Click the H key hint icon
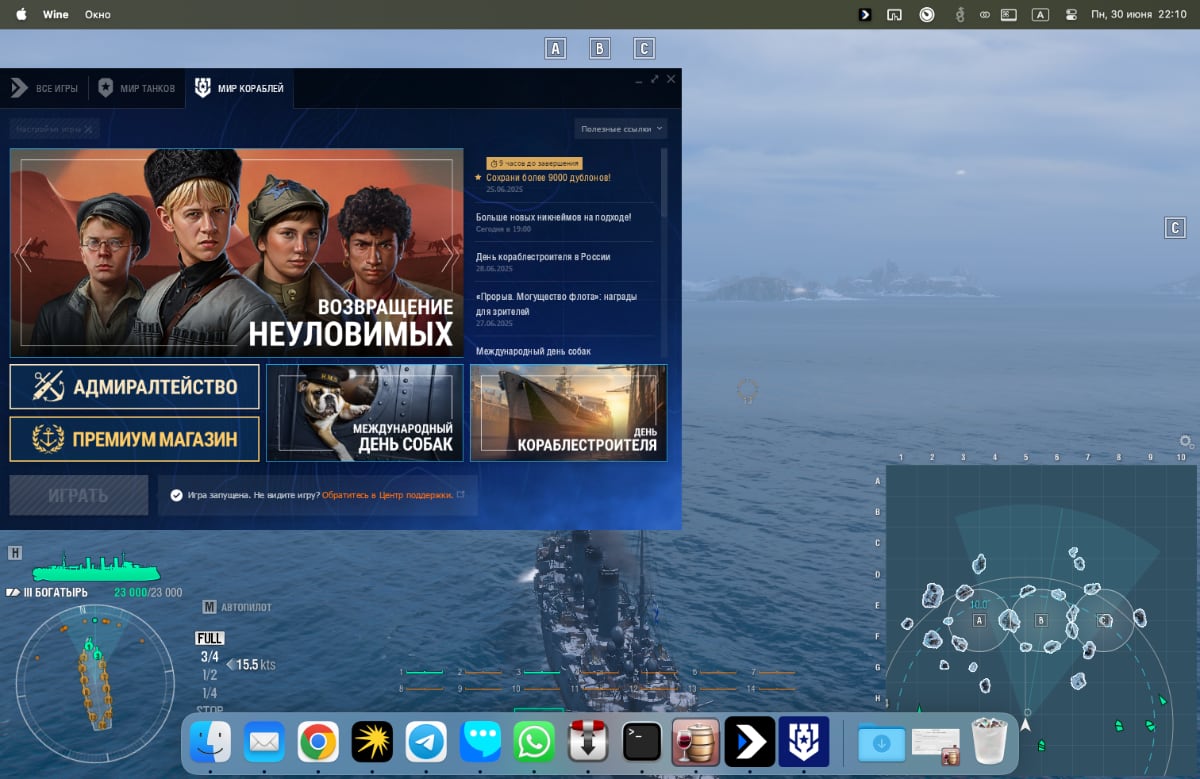 [x=15, y=553]
